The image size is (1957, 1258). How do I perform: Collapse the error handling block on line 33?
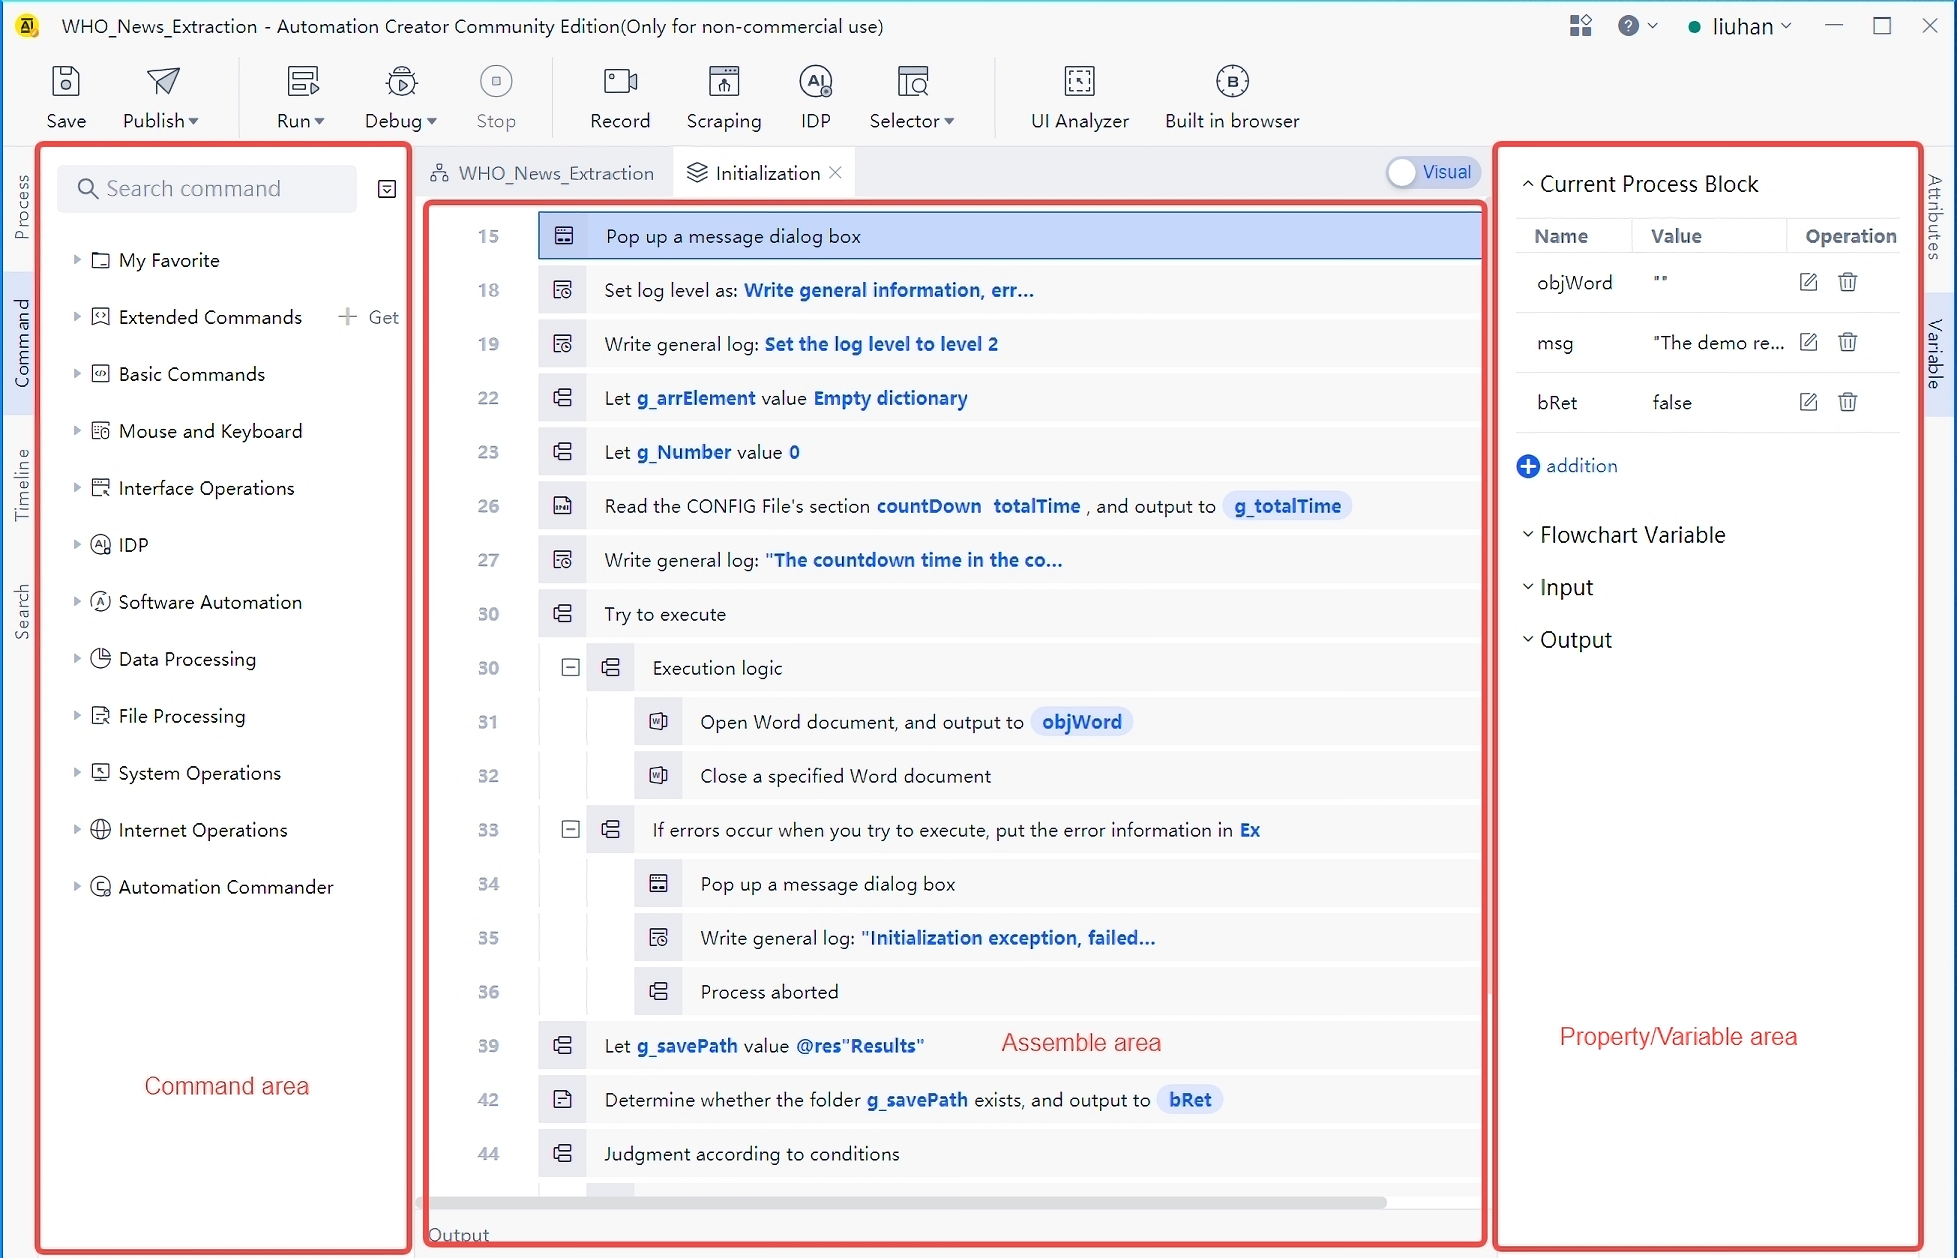click(x=570, y=829)
